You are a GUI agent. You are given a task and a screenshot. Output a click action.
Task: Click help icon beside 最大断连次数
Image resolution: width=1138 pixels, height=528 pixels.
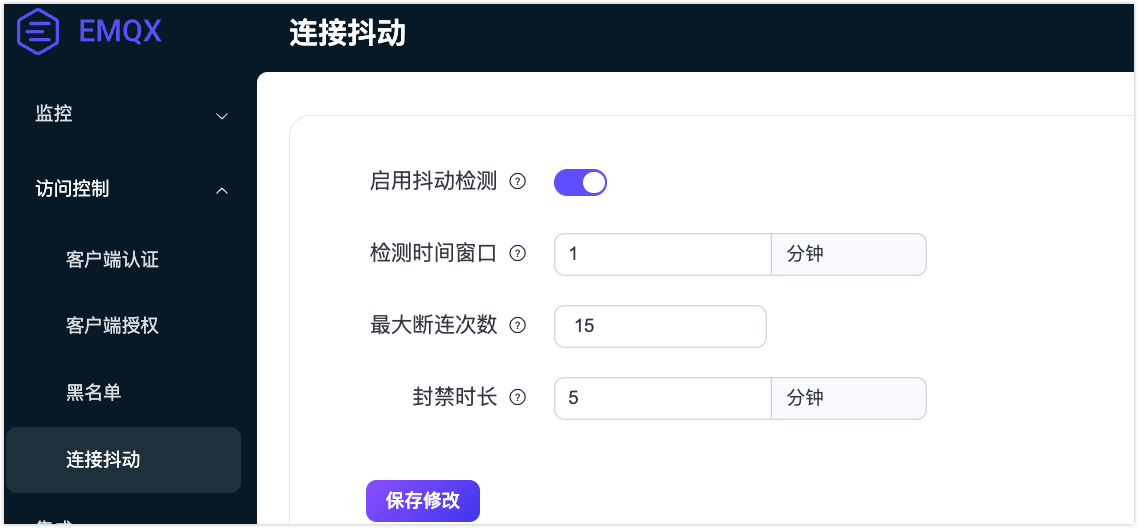[518, 325]
